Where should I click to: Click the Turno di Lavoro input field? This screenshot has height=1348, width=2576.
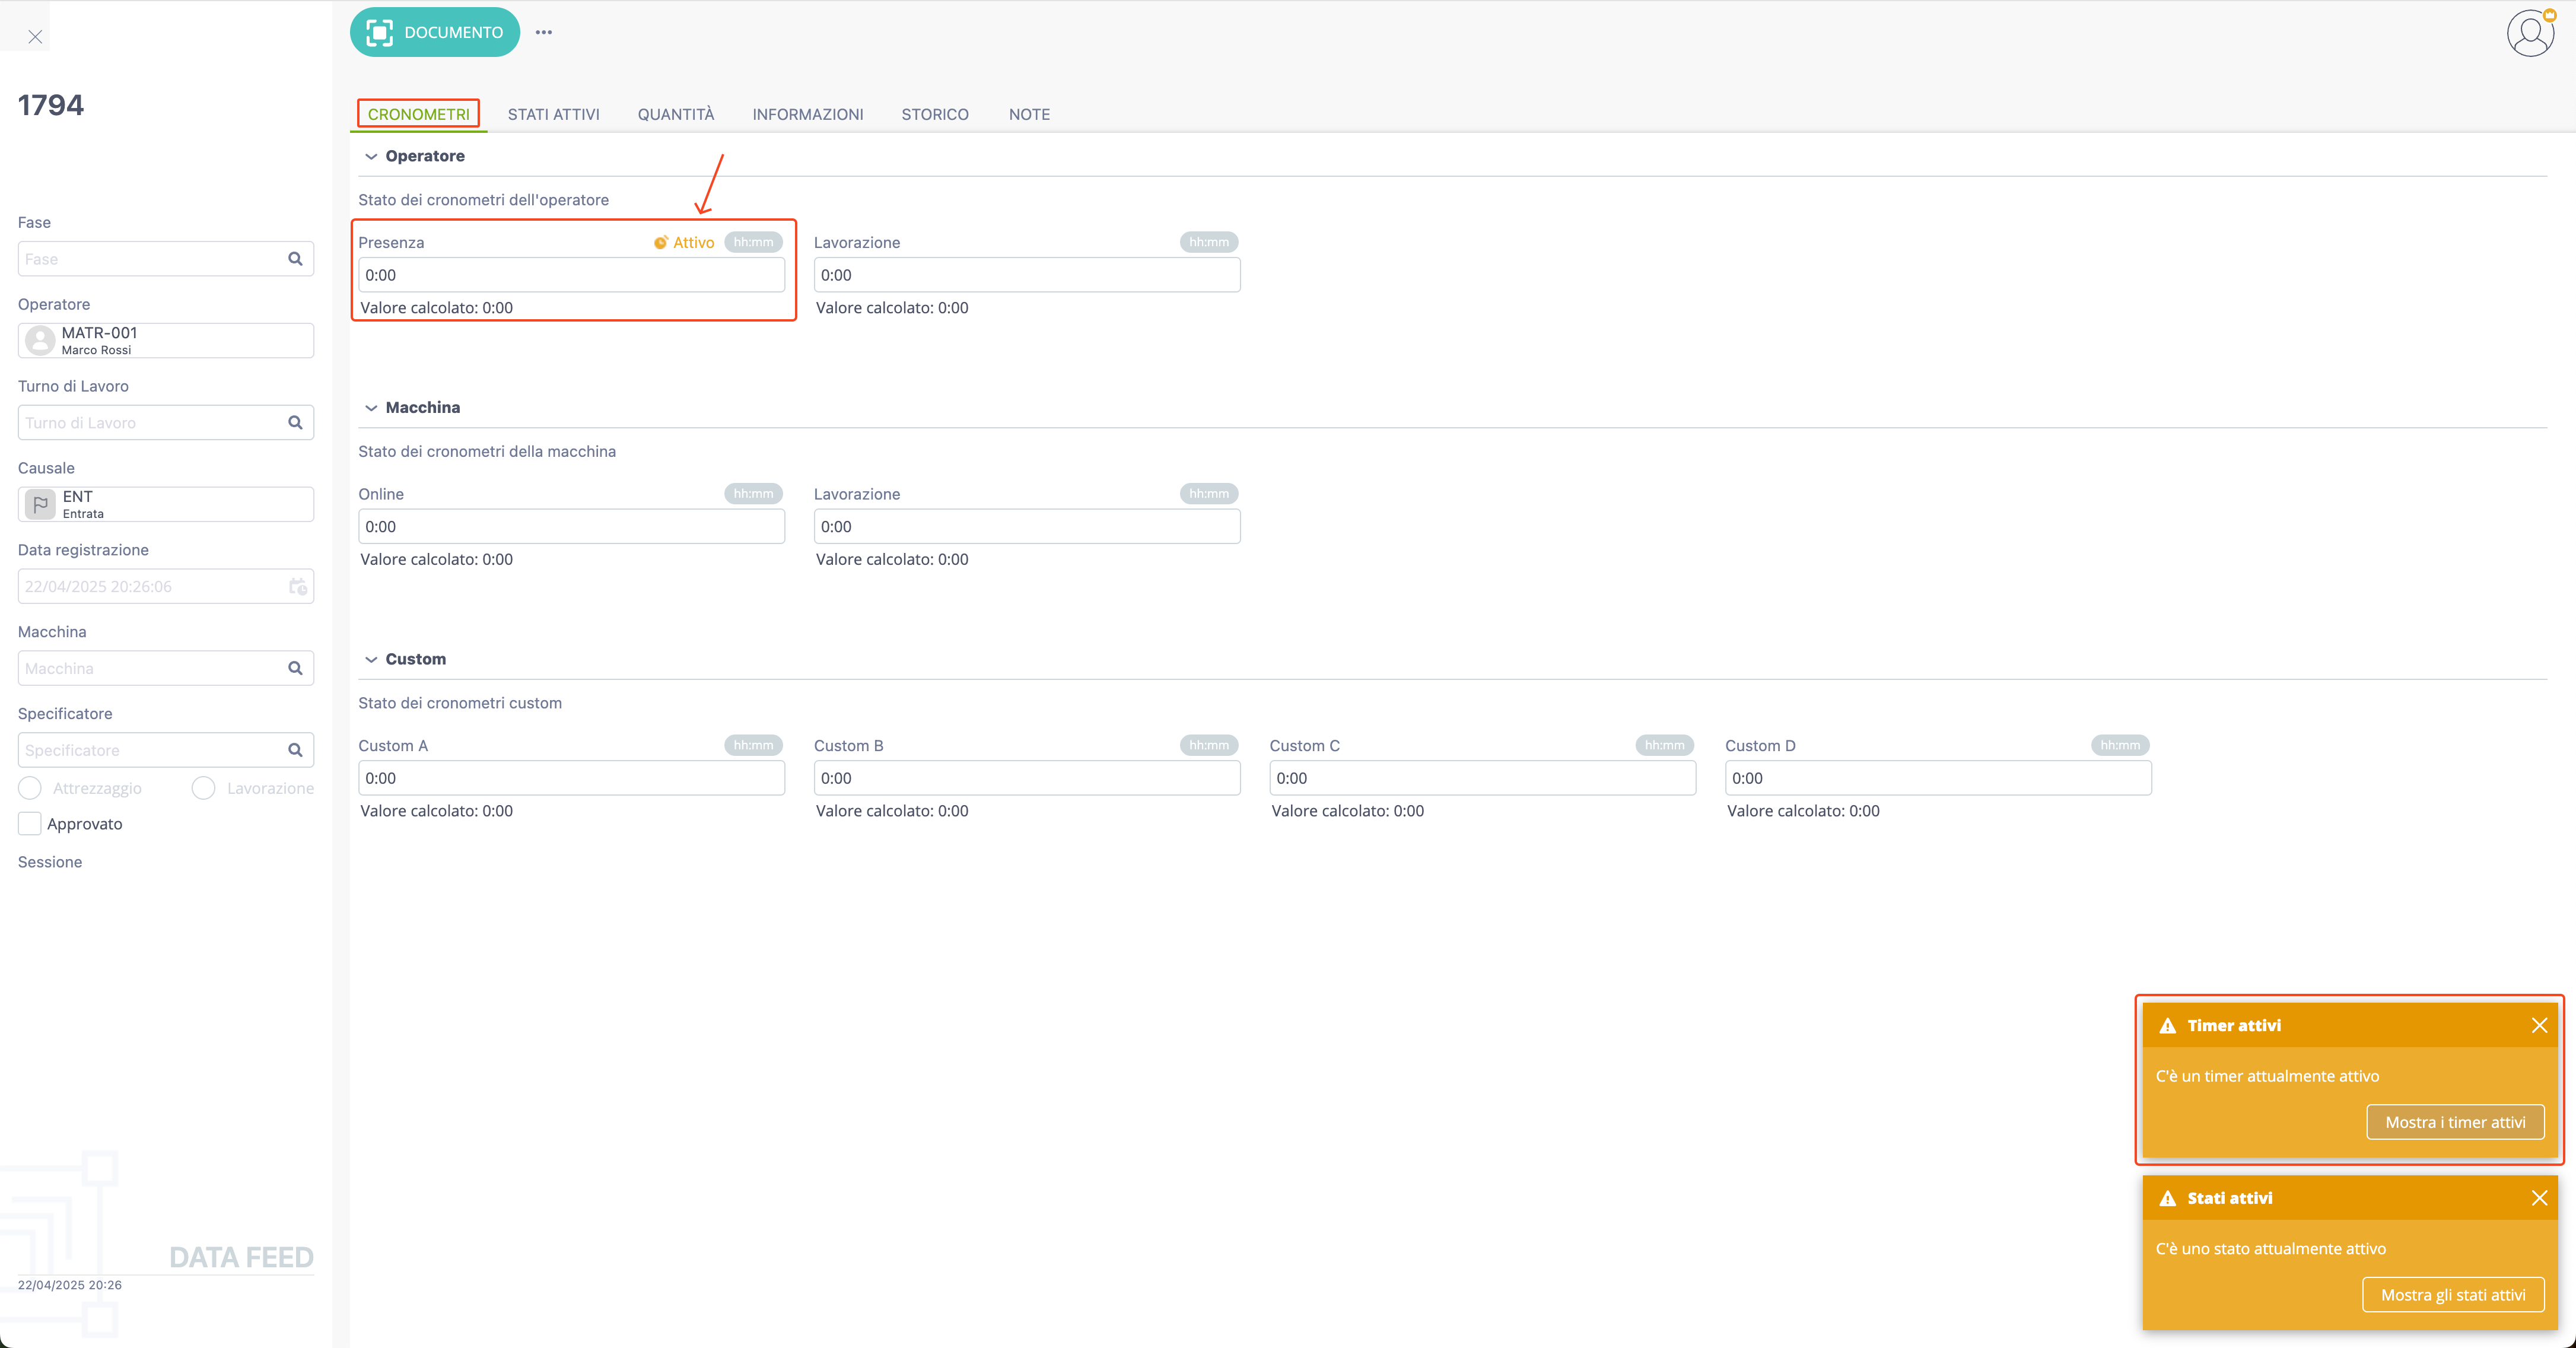[166, 423]
